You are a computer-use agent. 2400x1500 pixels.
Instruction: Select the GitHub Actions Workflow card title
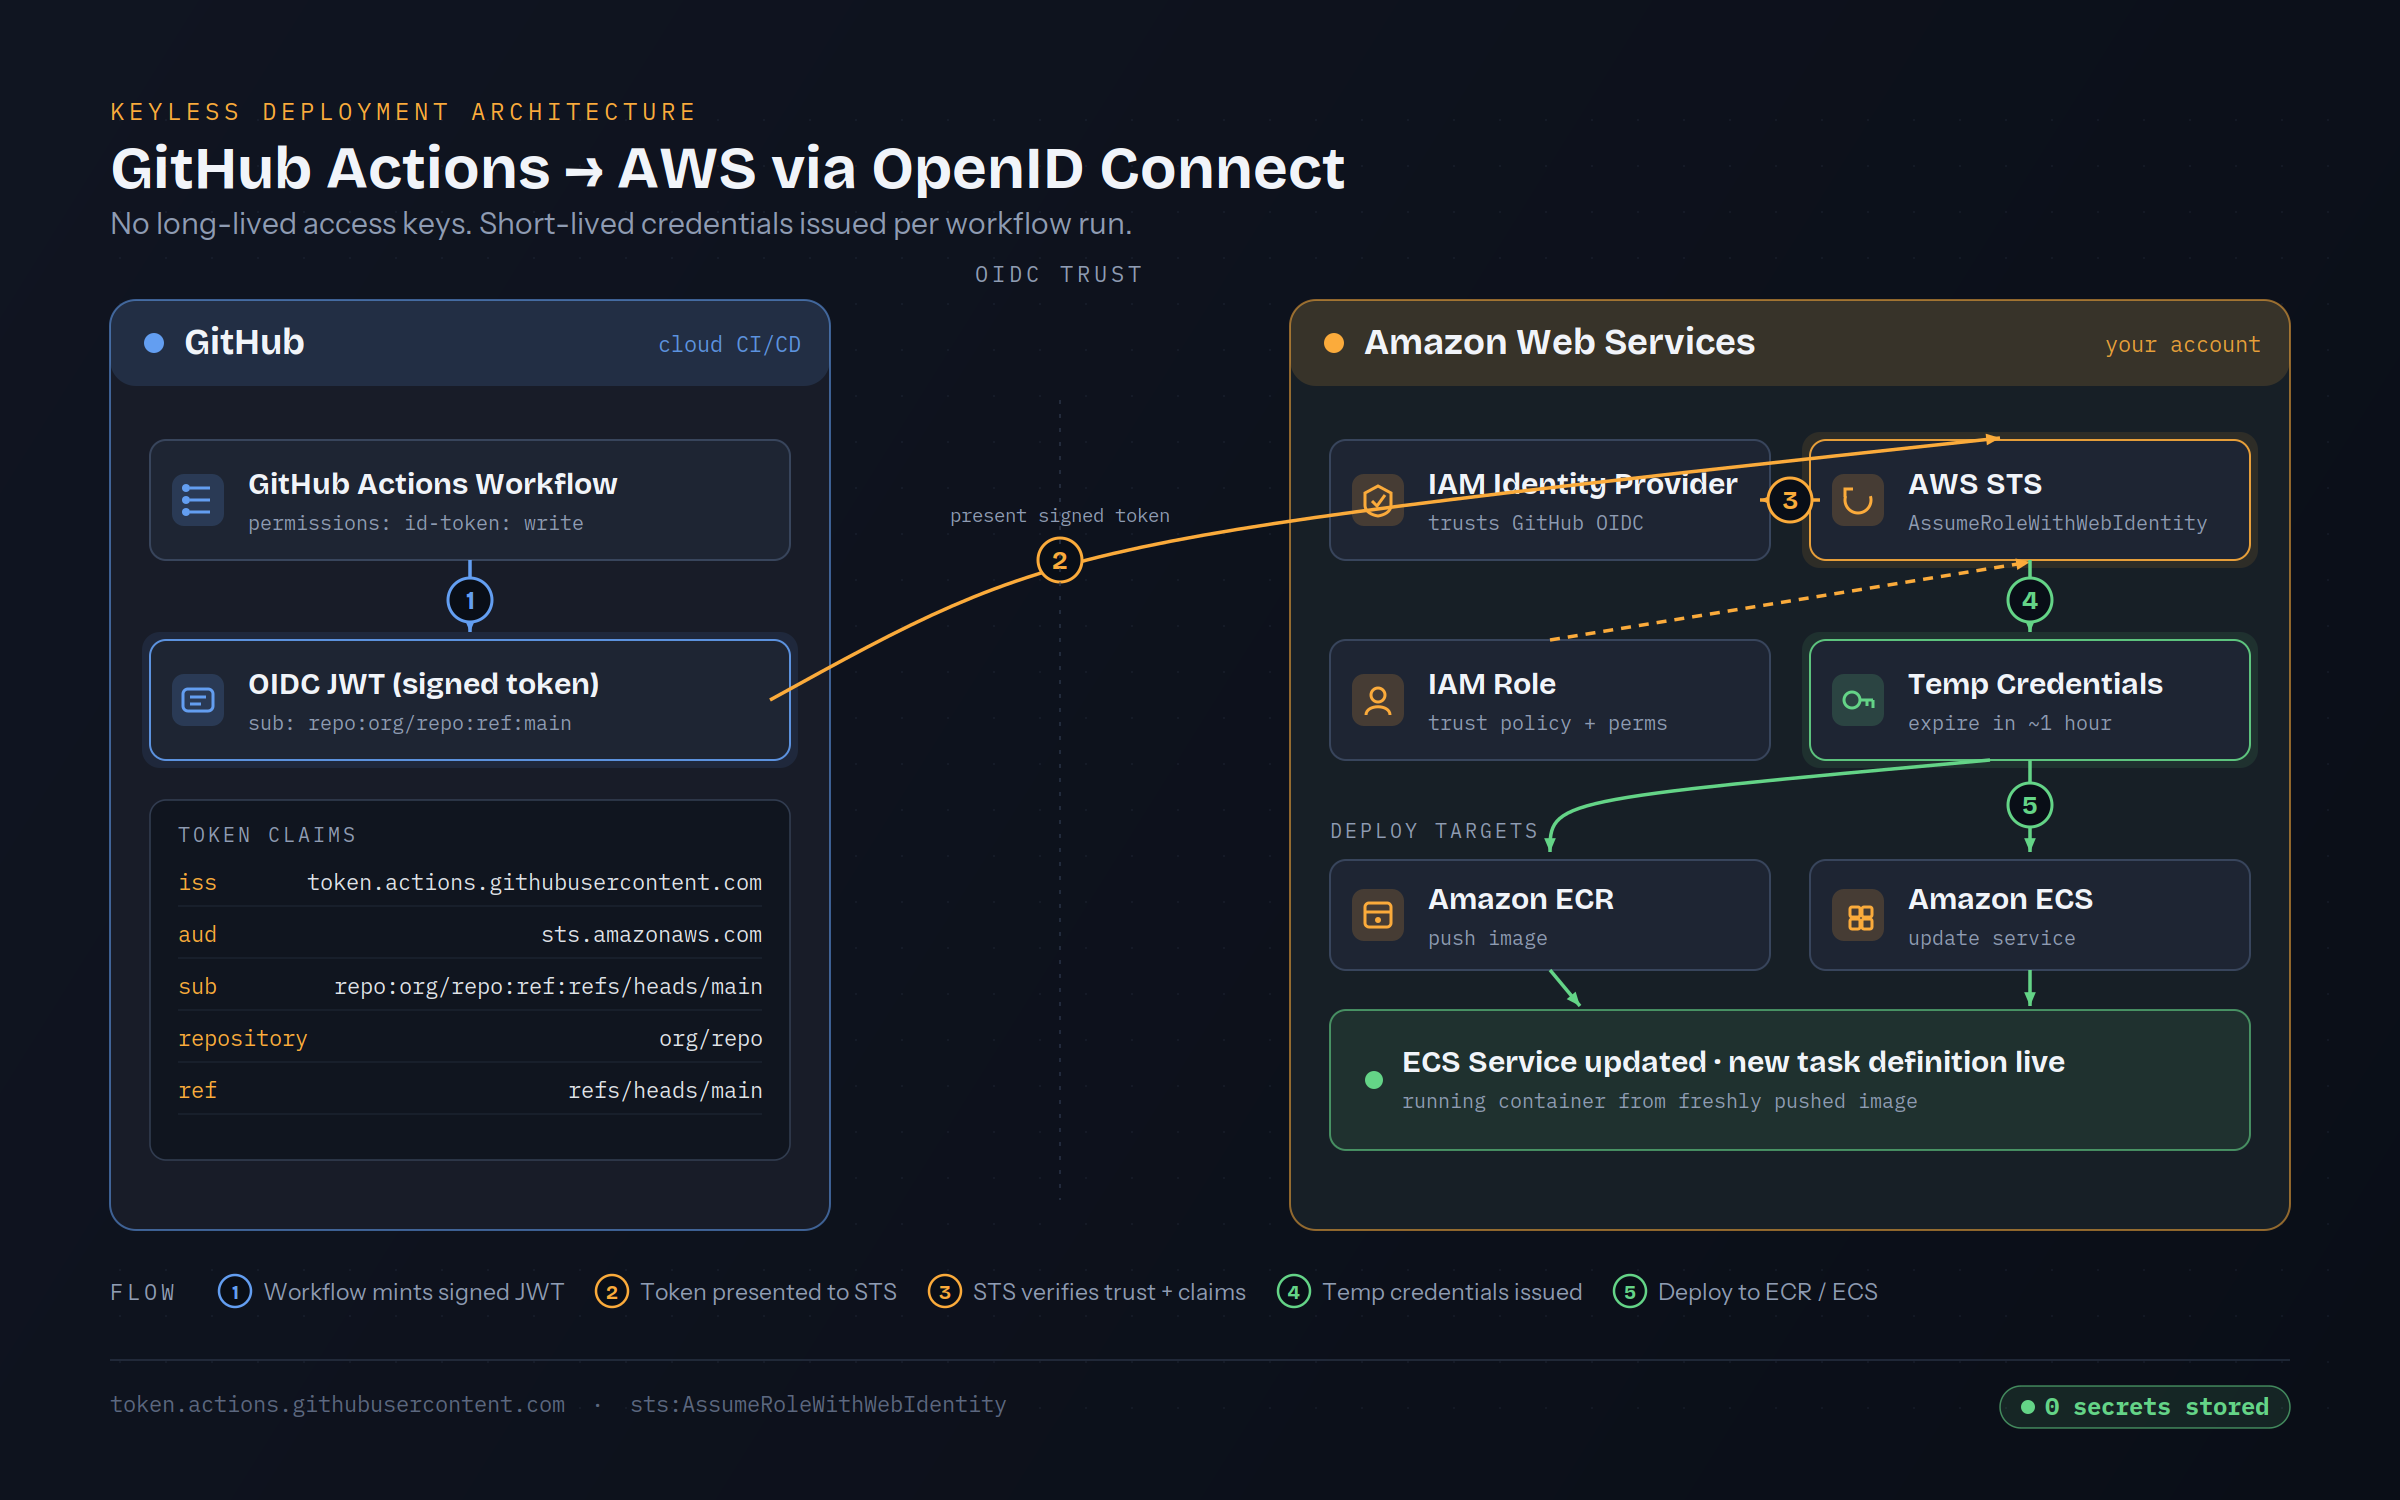tap(432, 484)
